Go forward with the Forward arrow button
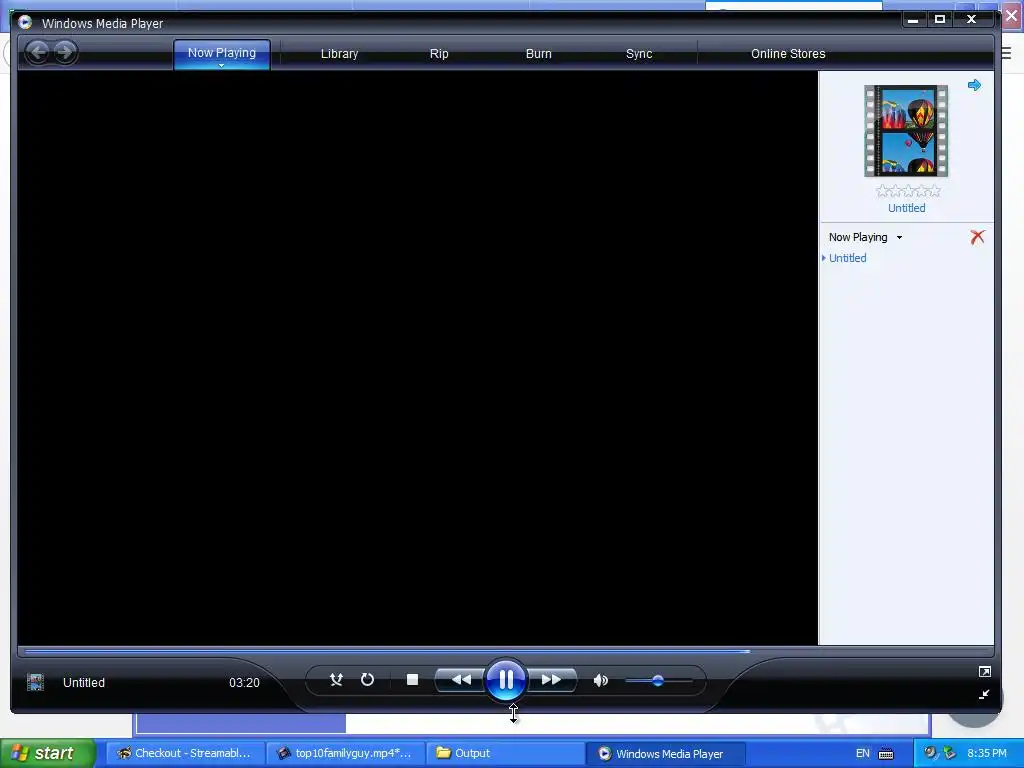This screenshot has width=1024, height=768. click(65, 52)
